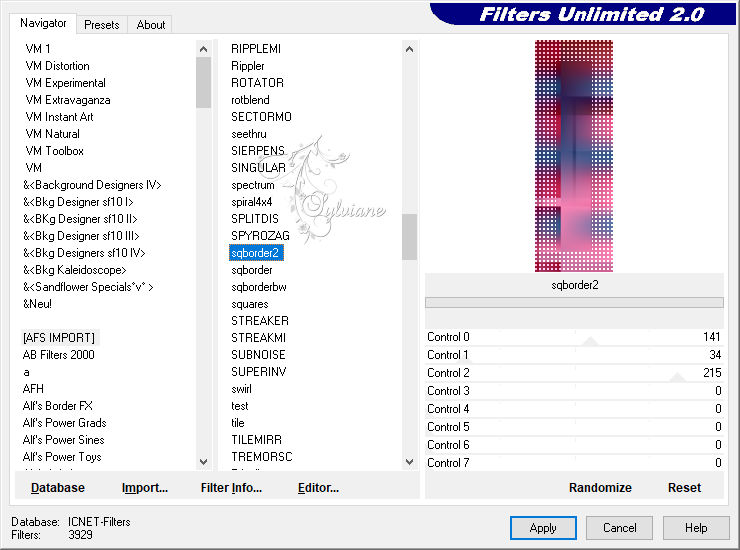Choose STREAKER filter
The height and width of the screenshot is (550, 740).
click(x=260, y=321)
